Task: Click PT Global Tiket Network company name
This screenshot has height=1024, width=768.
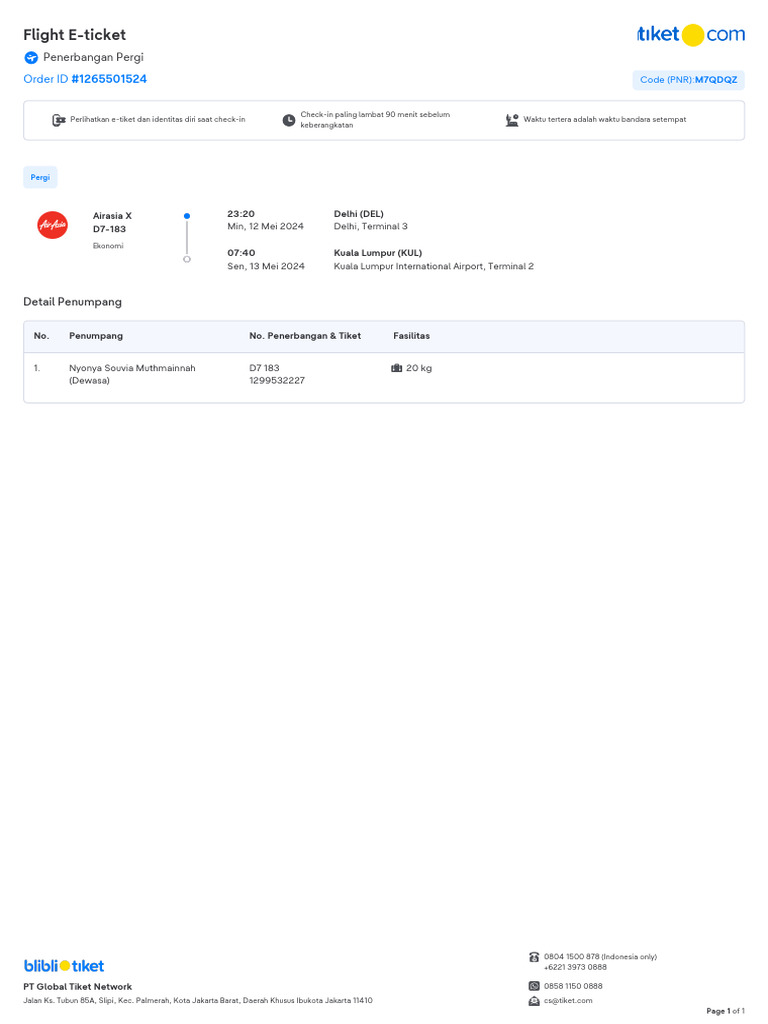Action: pyautogui.click(x=78, y=987)
